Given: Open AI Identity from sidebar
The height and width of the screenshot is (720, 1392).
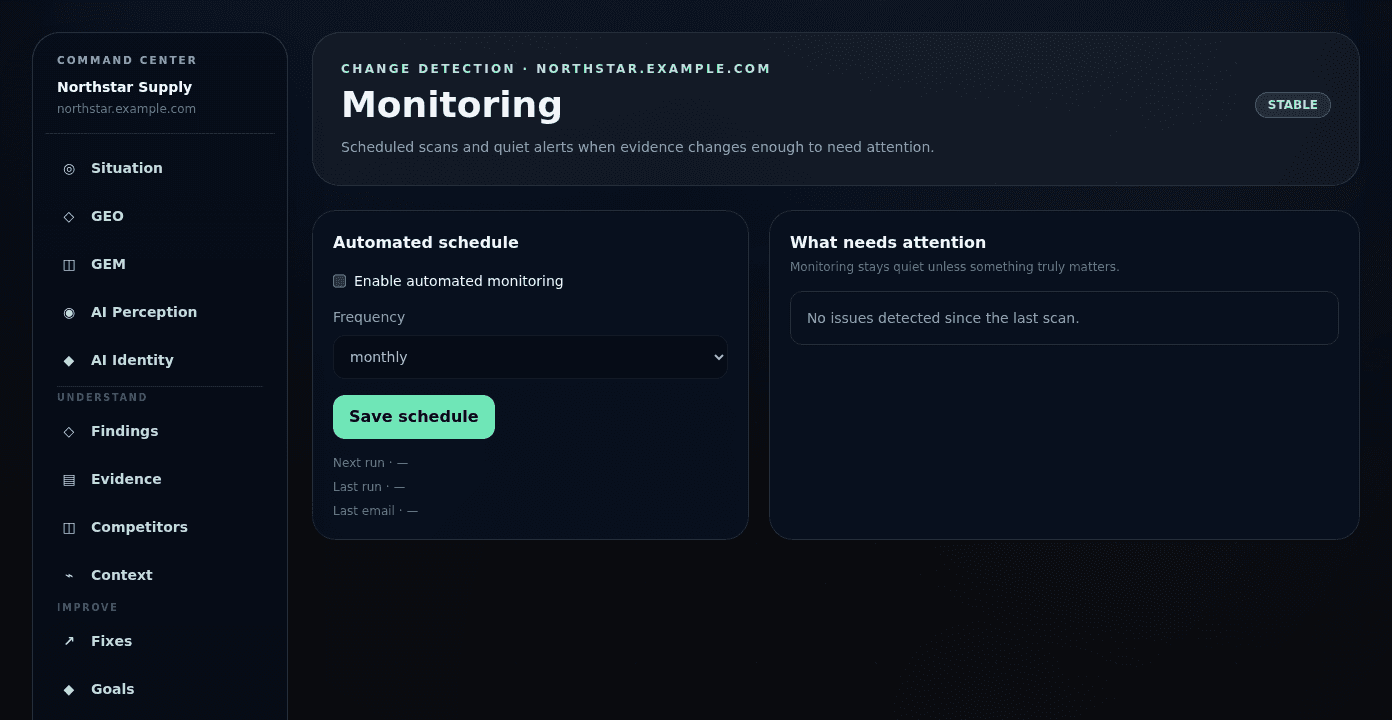Looking at the screenshot, I should pos(132,360).
